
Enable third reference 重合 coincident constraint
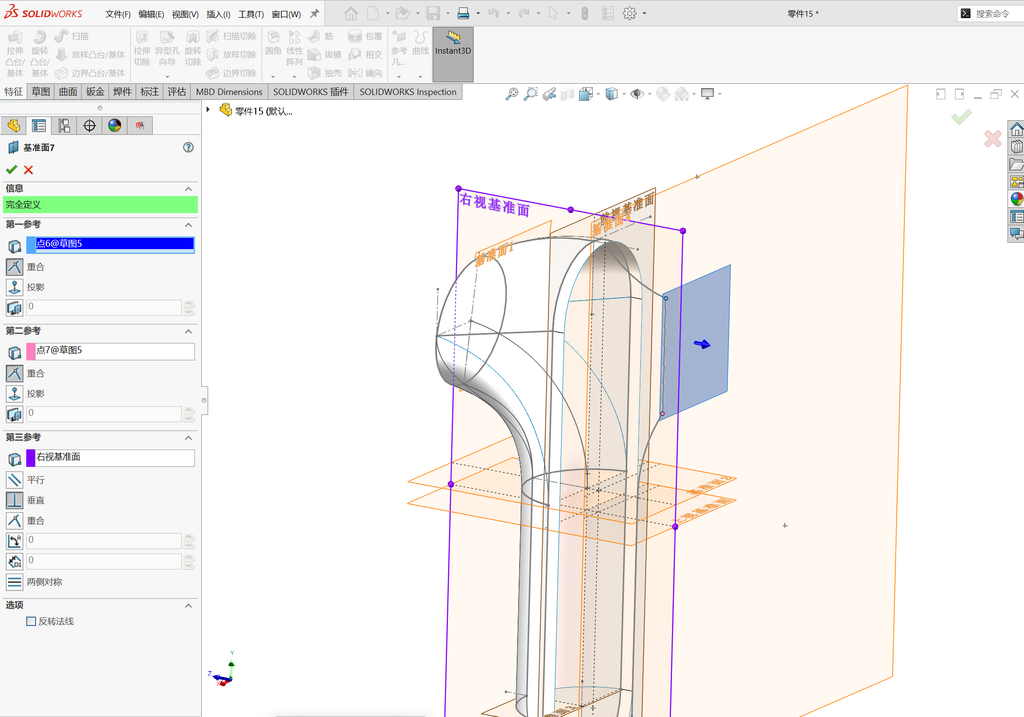[14, 520]
